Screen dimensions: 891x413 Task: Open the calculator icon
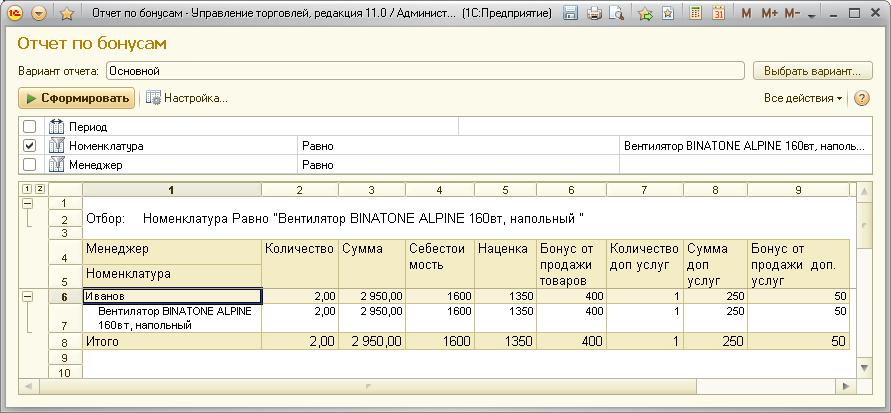pyautogui.click(x=694, y=14)
